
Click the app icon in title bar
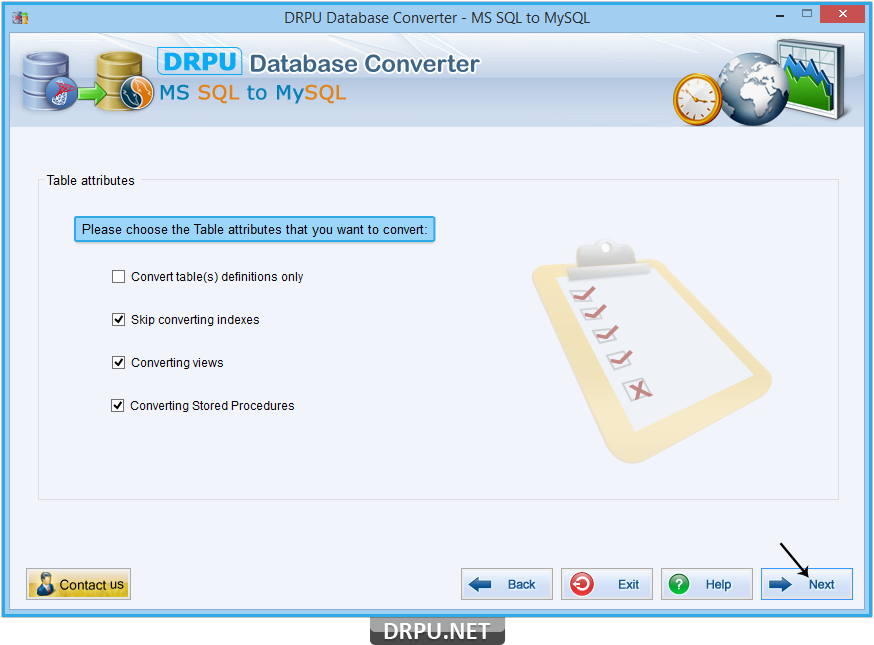coord(20,18)
